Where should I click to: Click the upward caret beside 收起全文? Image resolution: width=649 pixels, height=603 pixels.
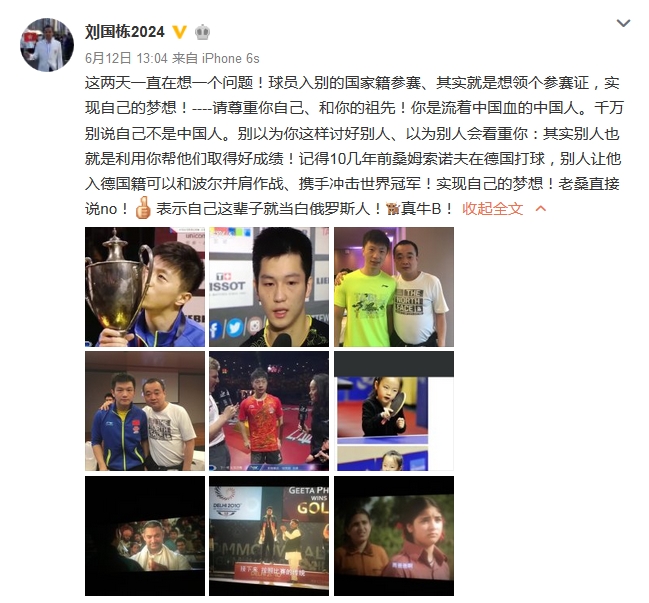541,209
